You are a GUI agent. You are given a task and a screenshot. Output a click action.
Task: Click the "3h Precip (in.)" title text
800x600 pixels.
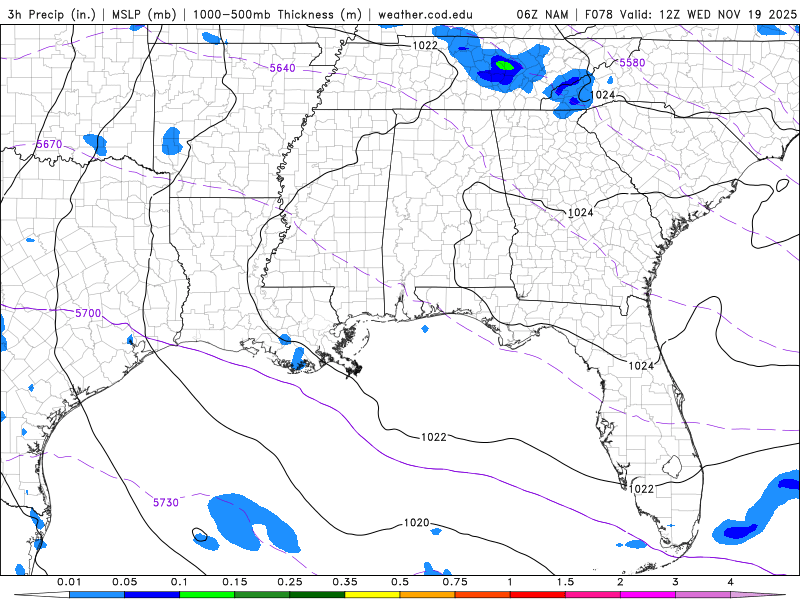click(52, 14)
